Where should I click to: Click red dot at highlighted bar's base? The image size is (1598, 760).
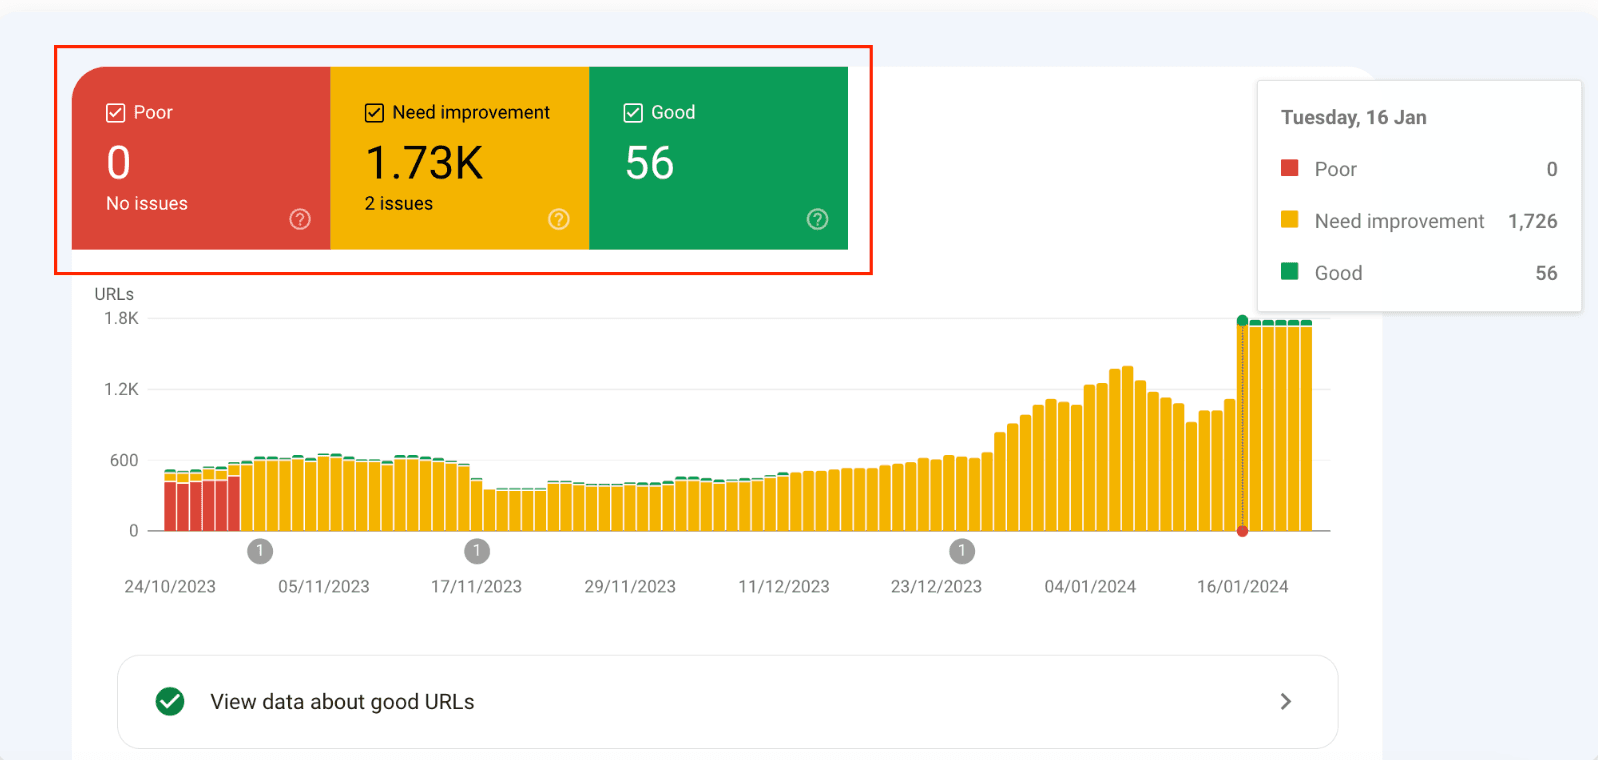(1242, 531)
